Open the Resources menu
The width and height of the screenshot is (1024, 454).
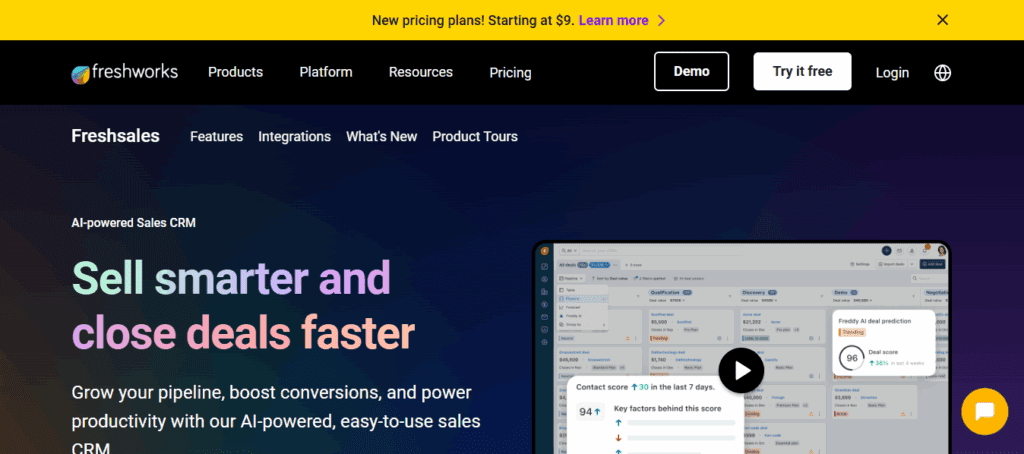[x=421, y=72]
